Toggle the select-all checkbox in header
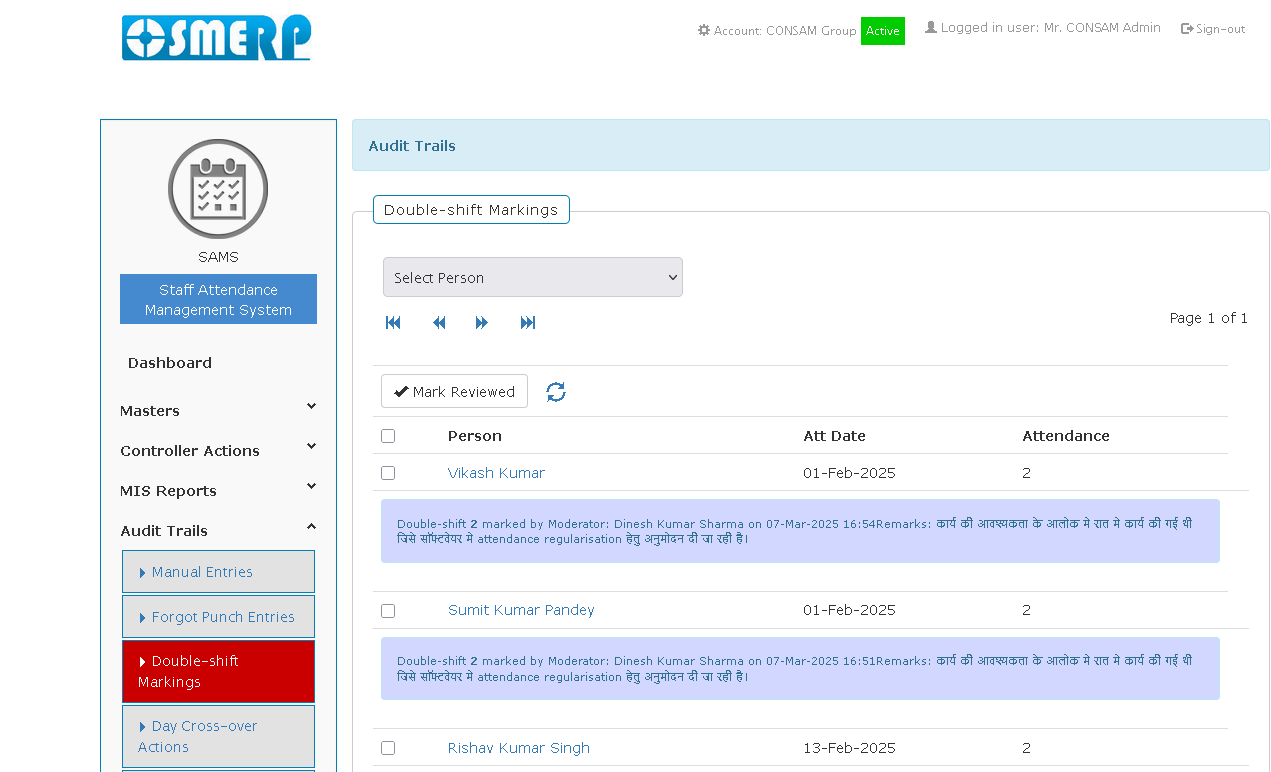1271x772 pixels. pos(388,436)
